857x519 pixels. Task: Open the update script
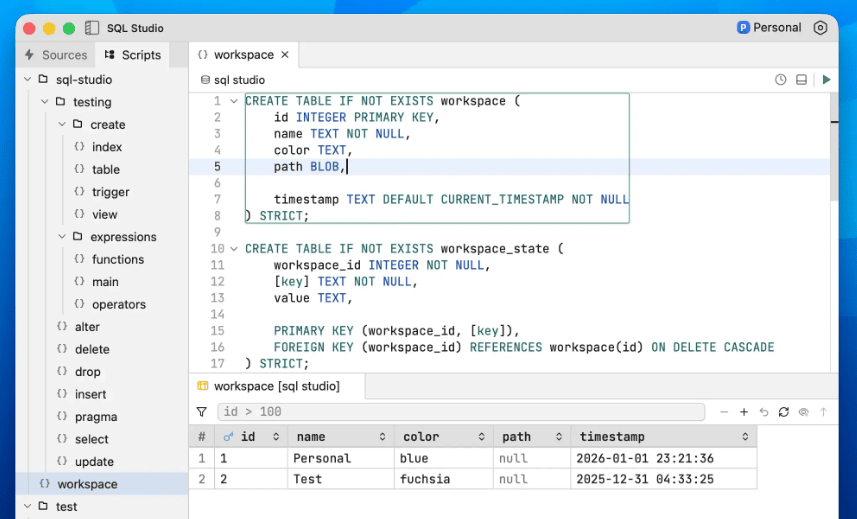click(94, 462)
